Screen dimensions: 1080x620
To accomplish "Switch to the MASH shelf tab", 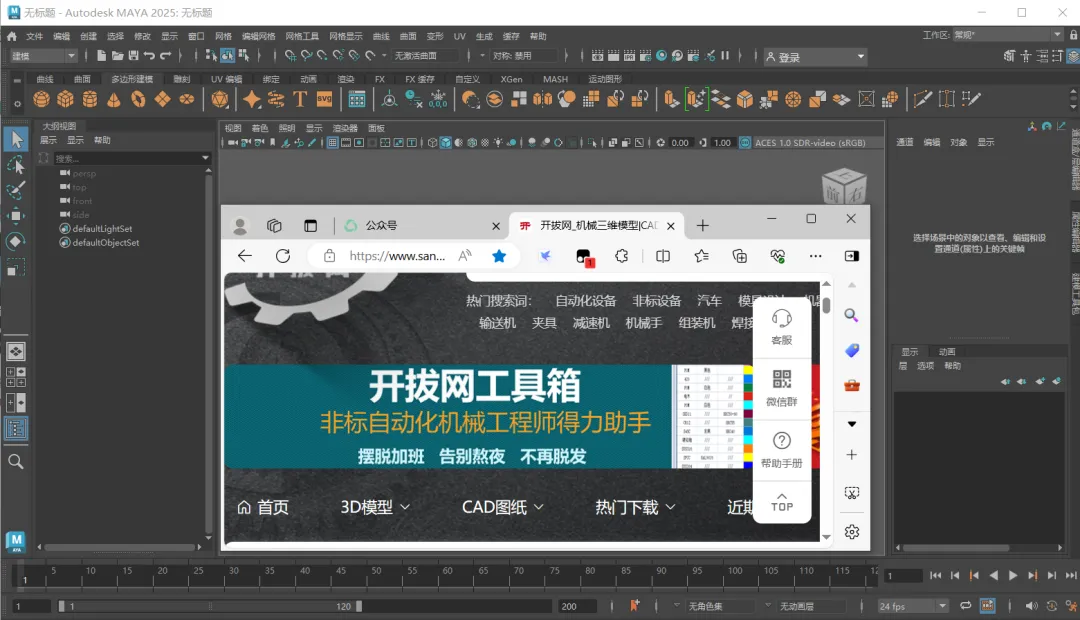I will (555, 79).
